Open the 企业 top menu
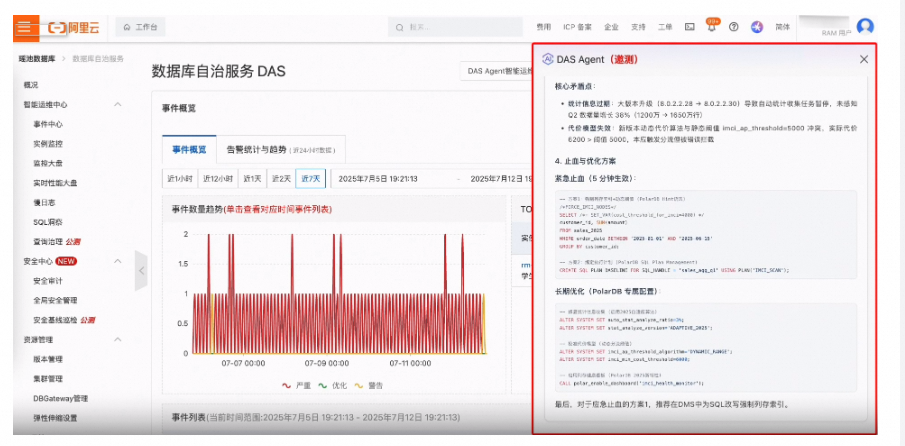 coord(611,27)
